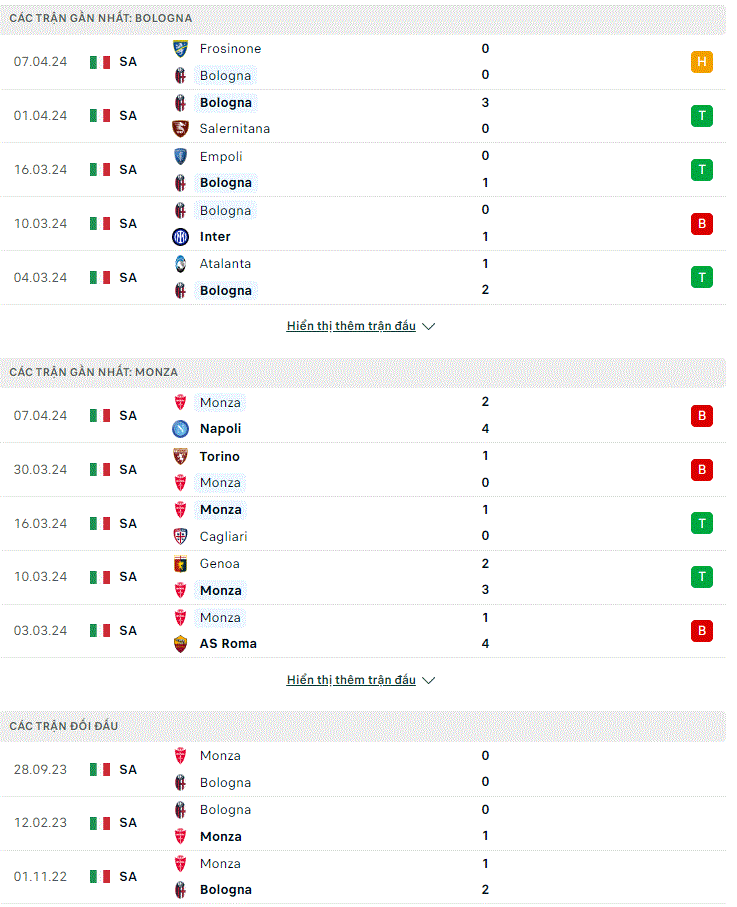
Task: Click the Inter Milan logo icon
Action: (180, 237)
